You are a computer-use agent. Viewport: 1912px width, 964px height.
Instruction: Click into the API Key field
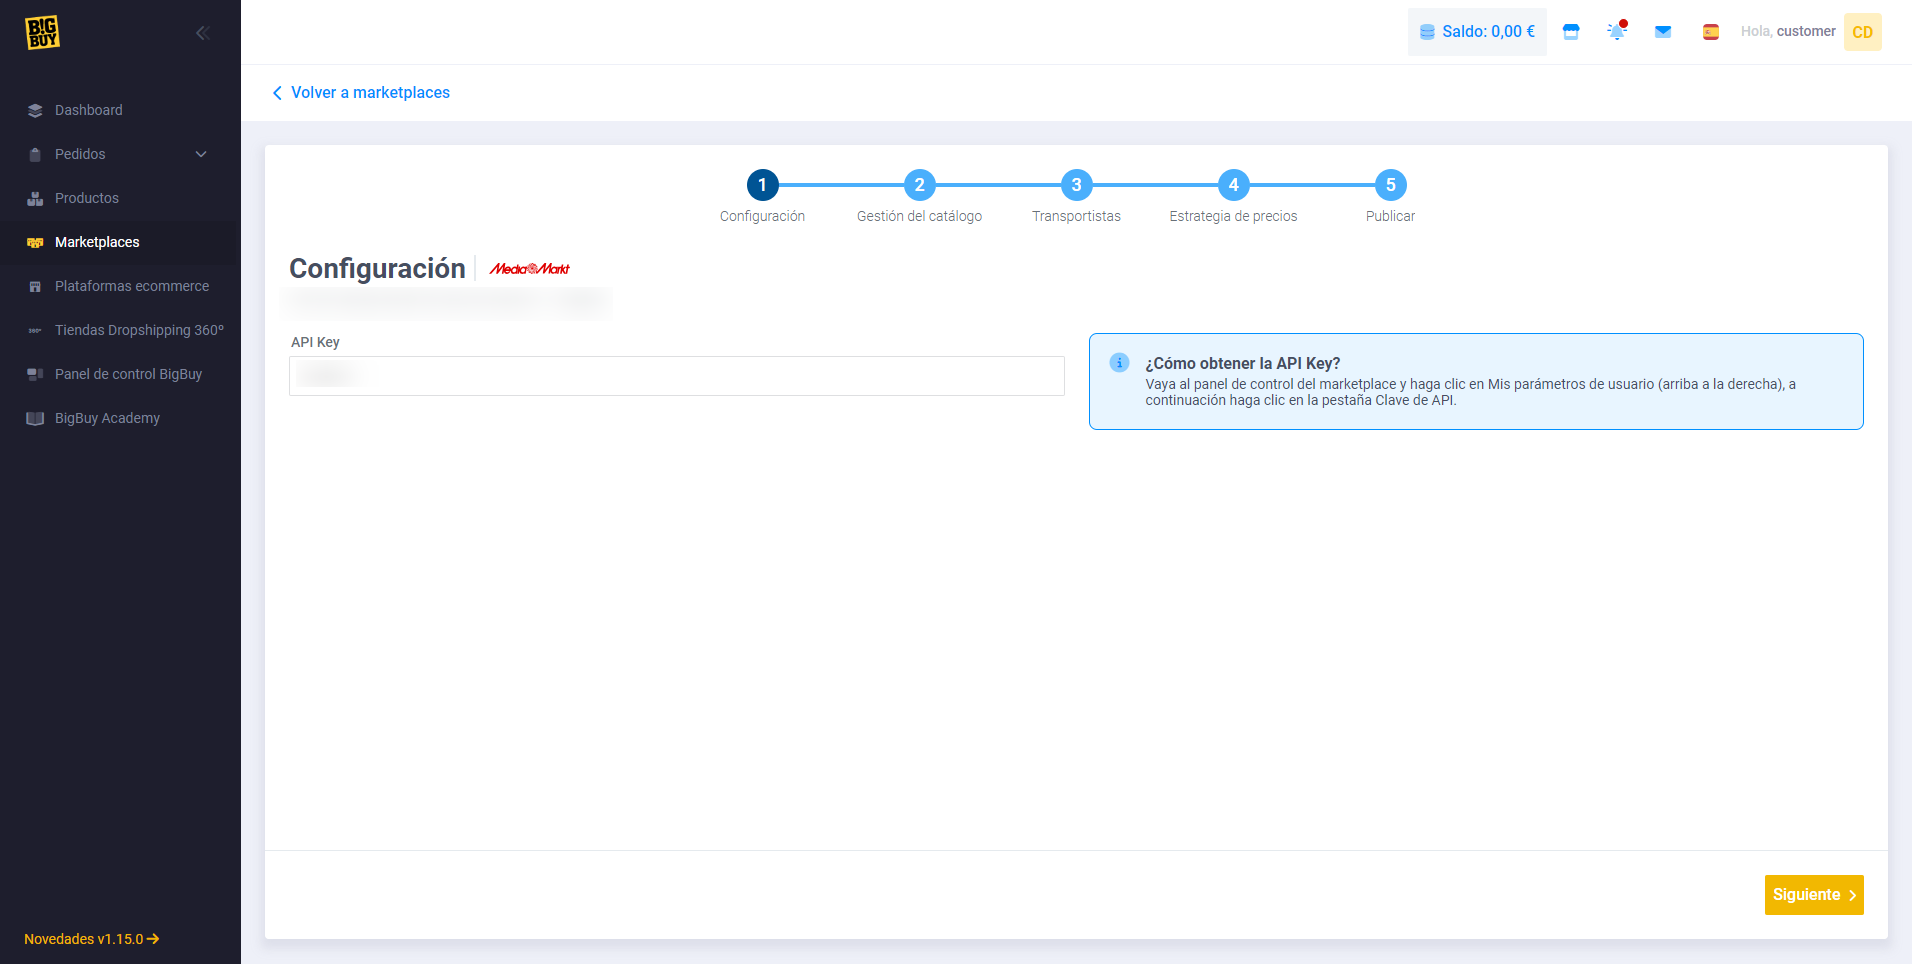pyautogui.click(x=676, y=376)
